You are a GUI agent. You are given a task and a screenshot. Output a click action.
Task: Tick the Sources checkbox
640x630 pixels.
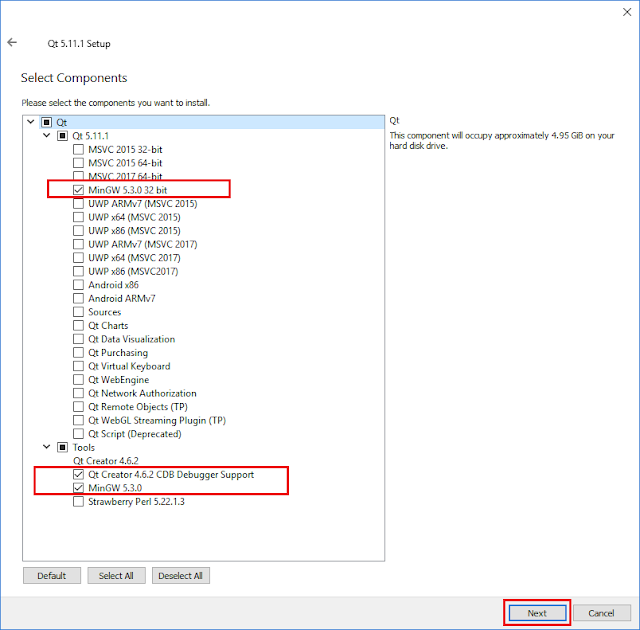(78, 312)
